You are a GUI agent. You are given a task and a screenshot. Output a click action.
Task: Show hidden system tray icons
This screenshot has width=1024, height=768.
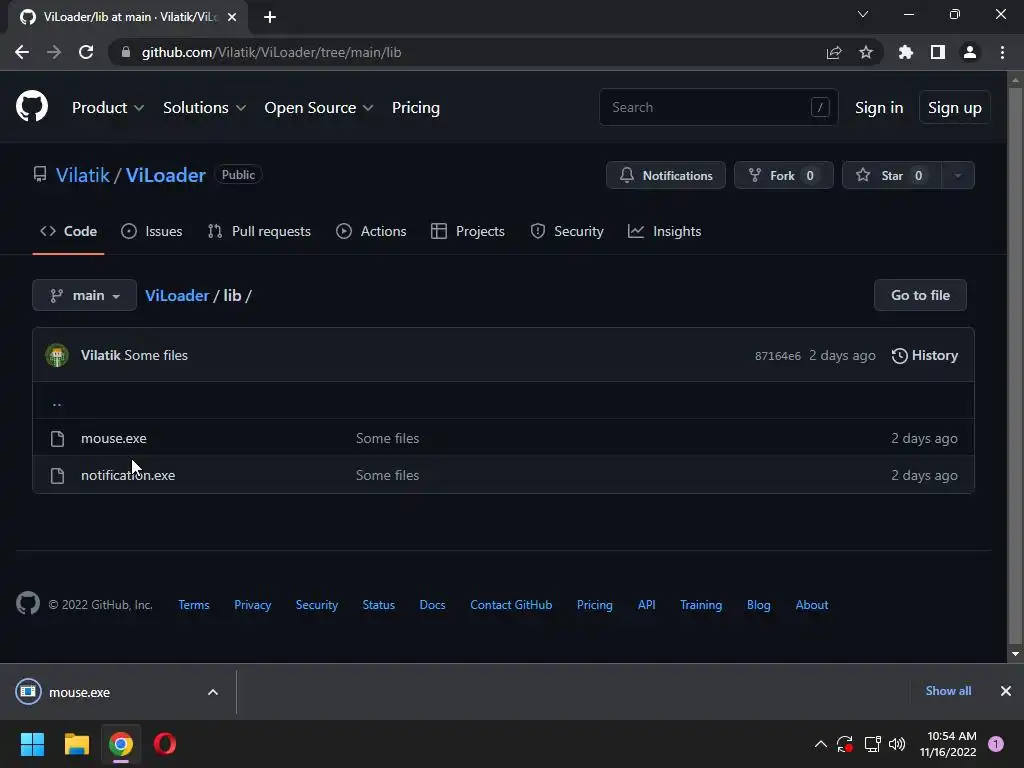[821, 744]
